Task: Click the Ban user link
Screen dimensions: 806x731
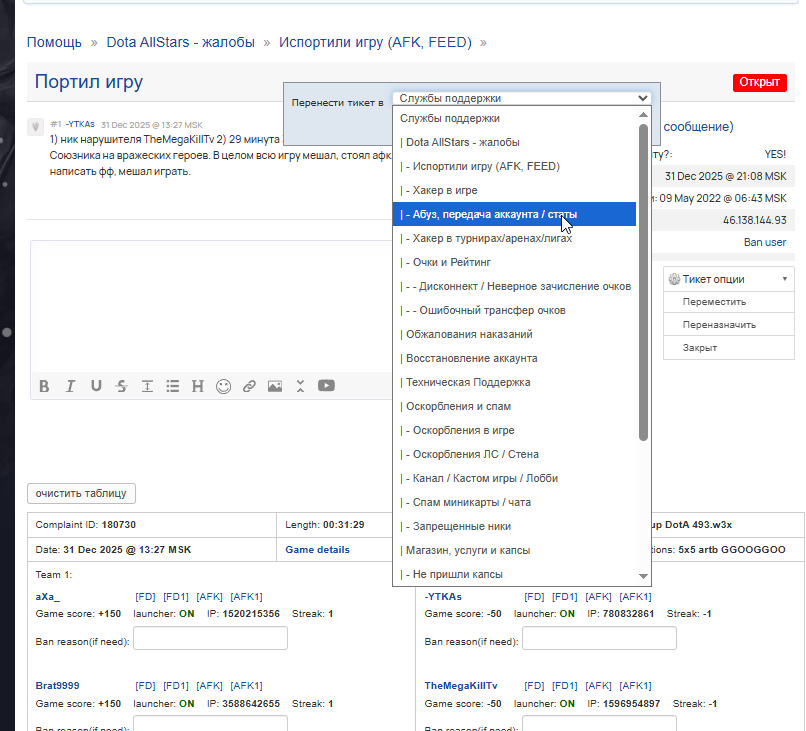Action: [765, 242]
